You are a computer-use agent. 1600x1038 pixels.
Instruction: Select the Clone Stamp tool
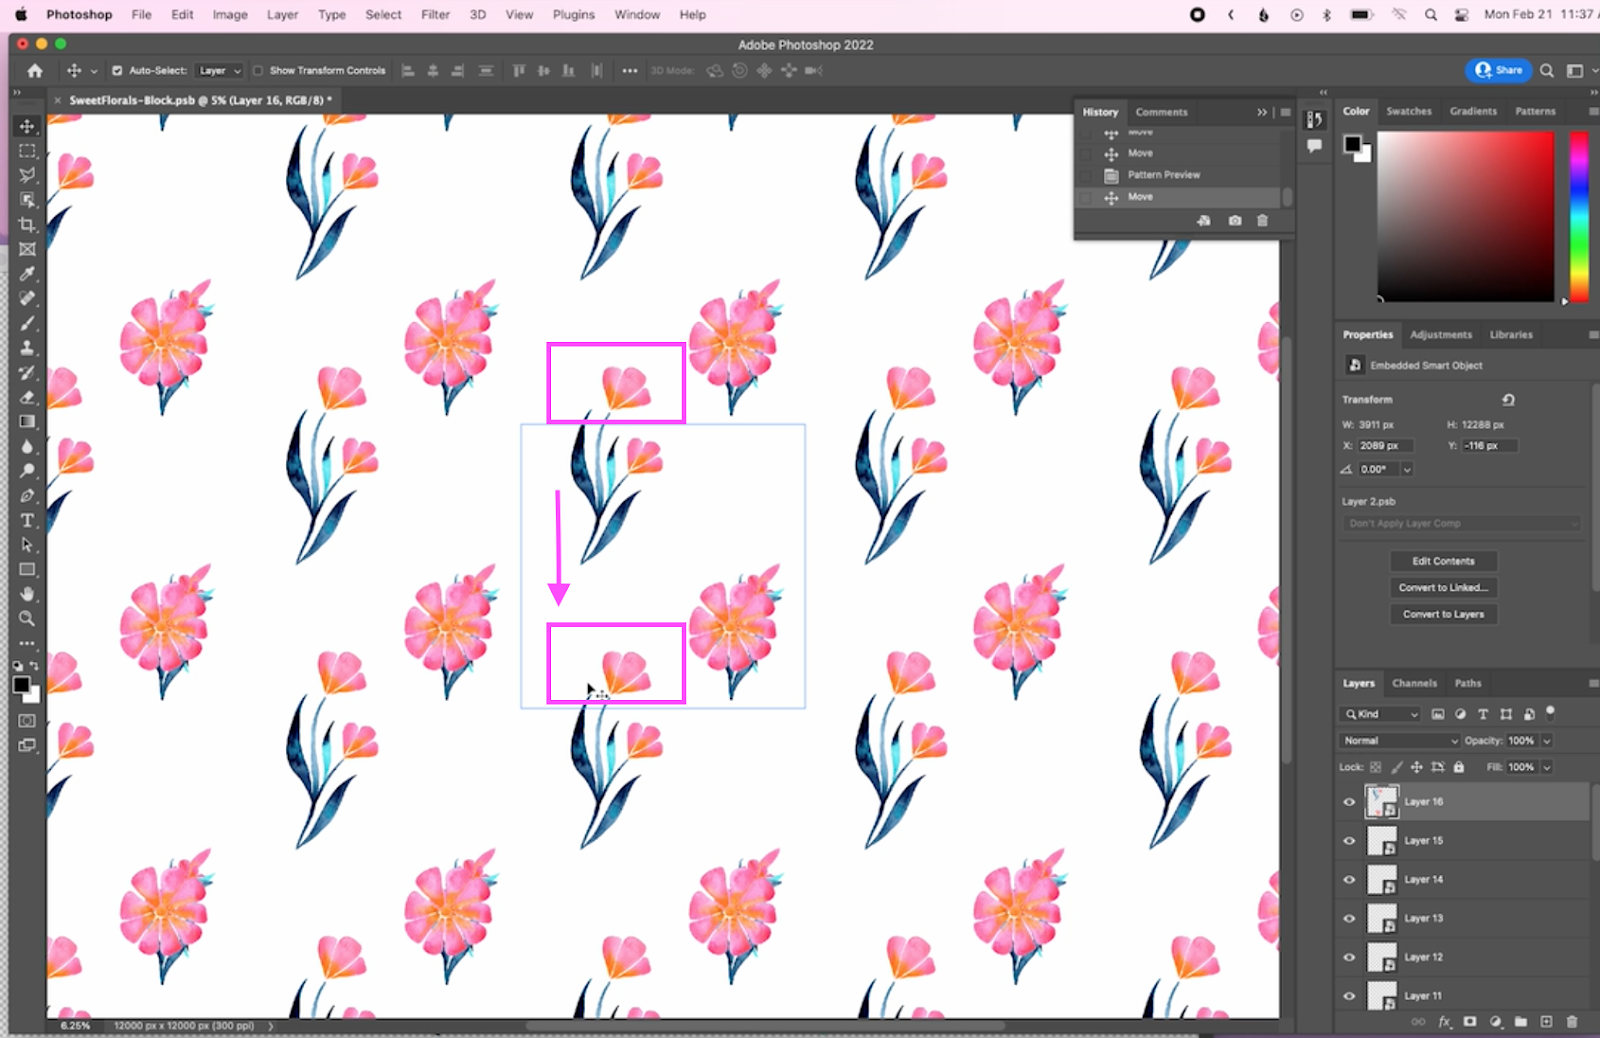coord(27,348)
